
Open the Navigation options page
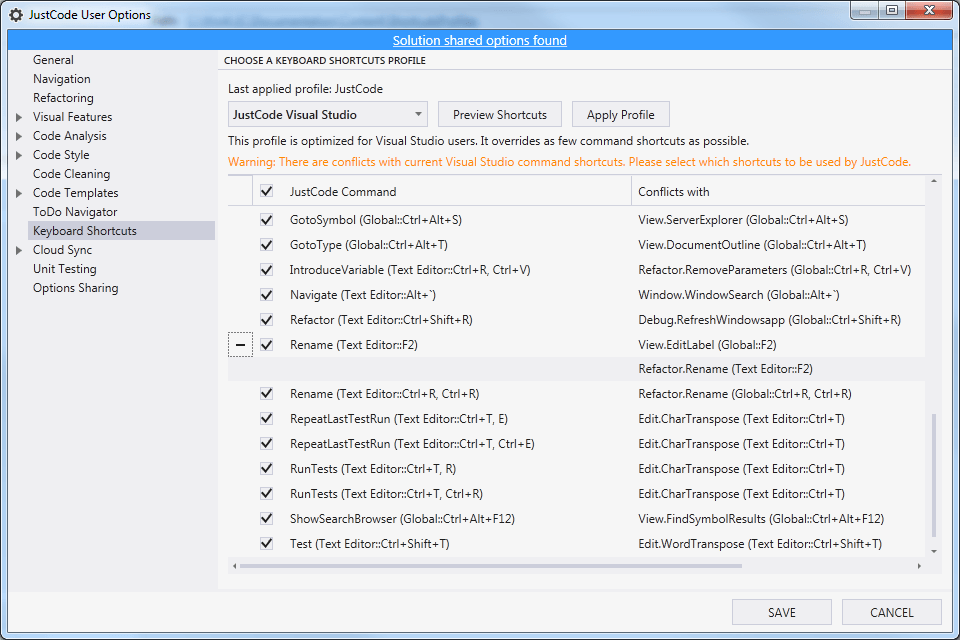click(62, 79)
